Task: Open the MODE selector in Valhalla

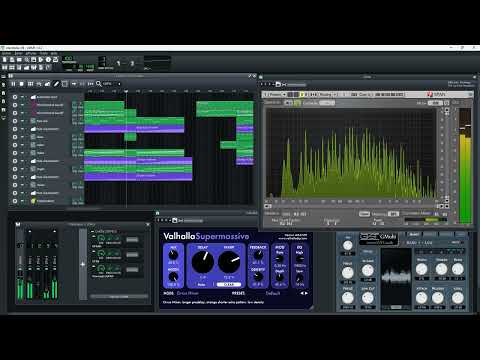Action: point(187,293)
